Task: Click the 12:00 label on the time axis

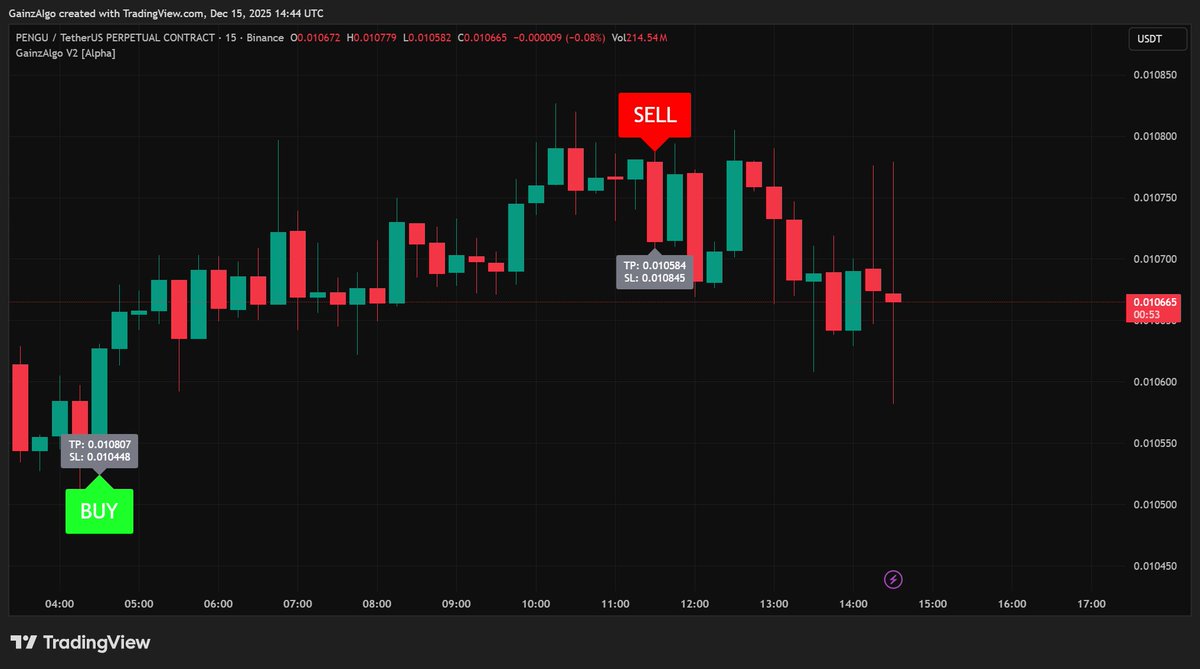Action: pos(694,603)
